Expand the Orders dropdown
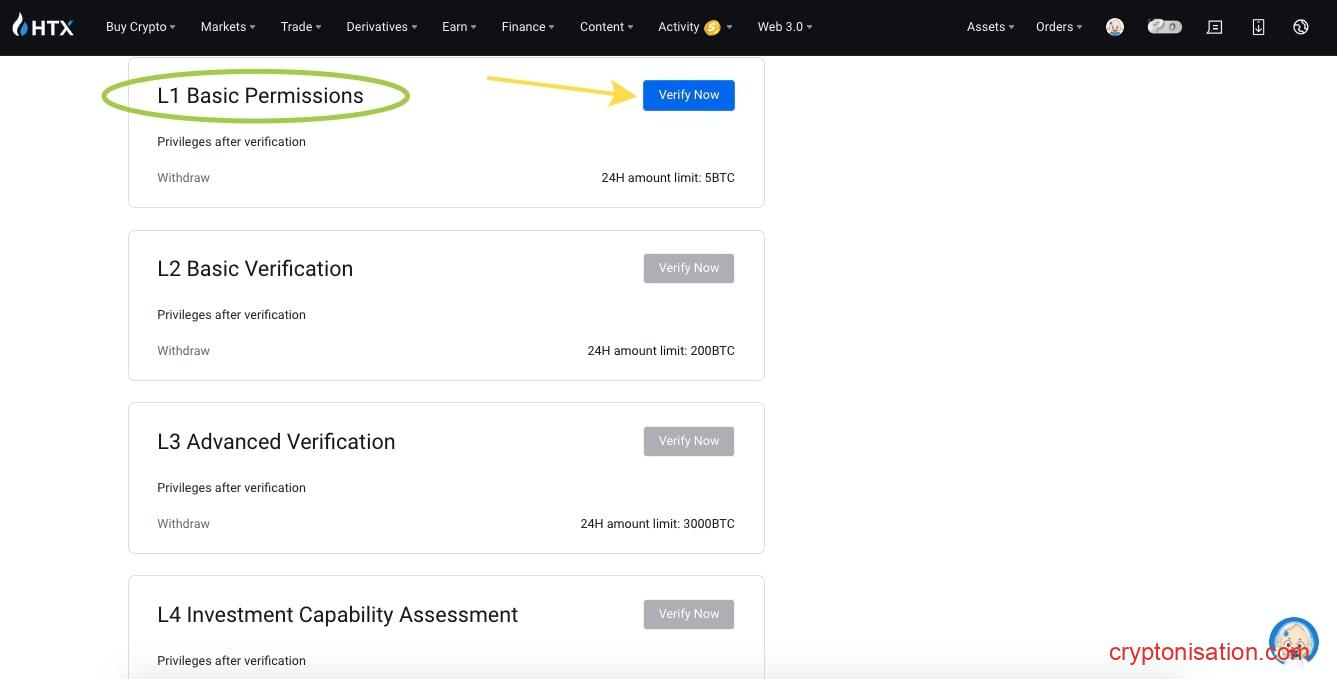Image resolution: width=1337 pixels, height=679 pixels. point(1058,27)
